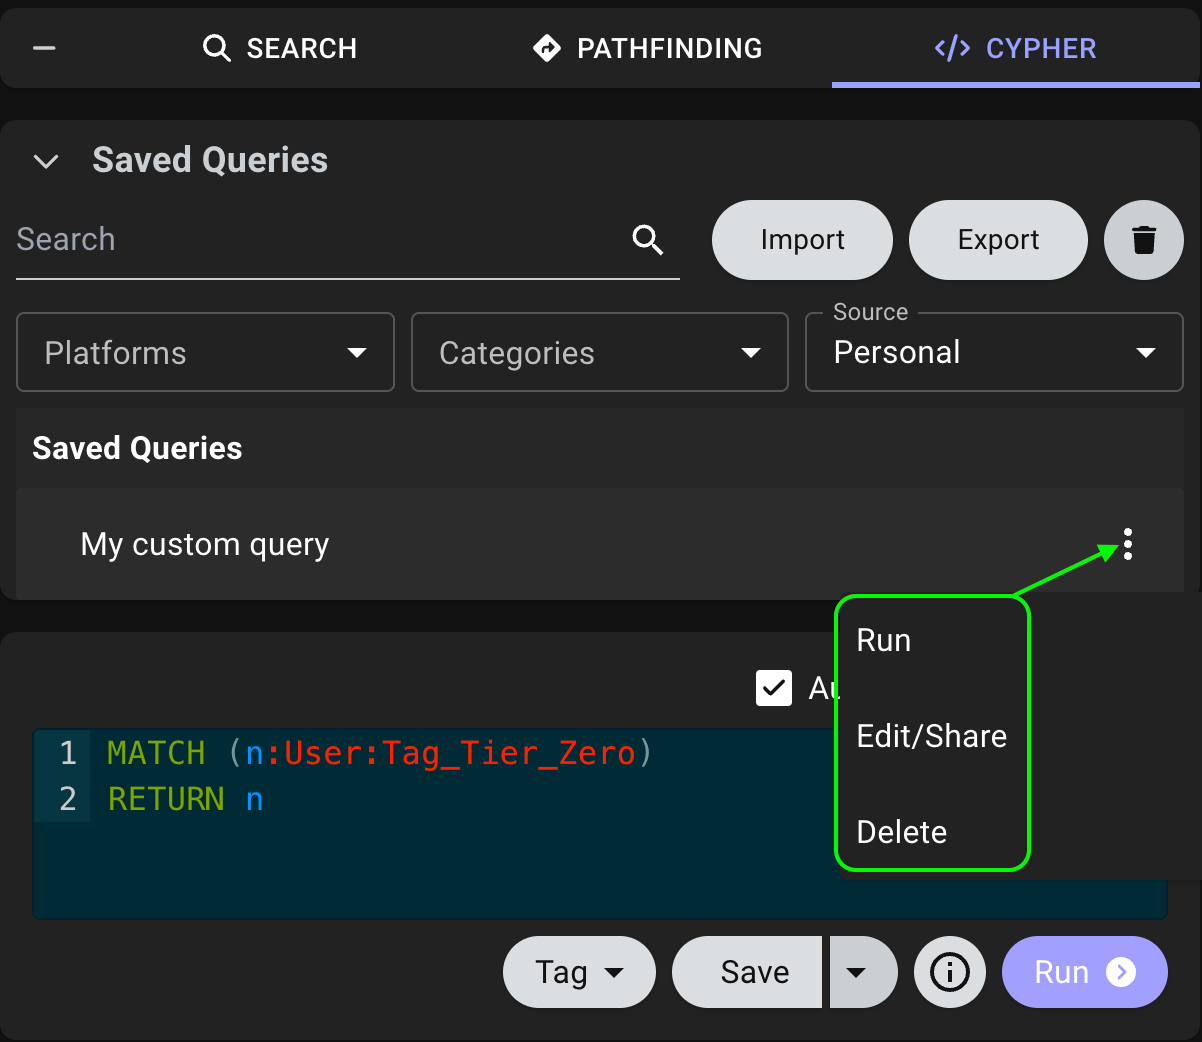Open the Categories dropdown
The image size is (1202, 1042).
click(600, 352)
